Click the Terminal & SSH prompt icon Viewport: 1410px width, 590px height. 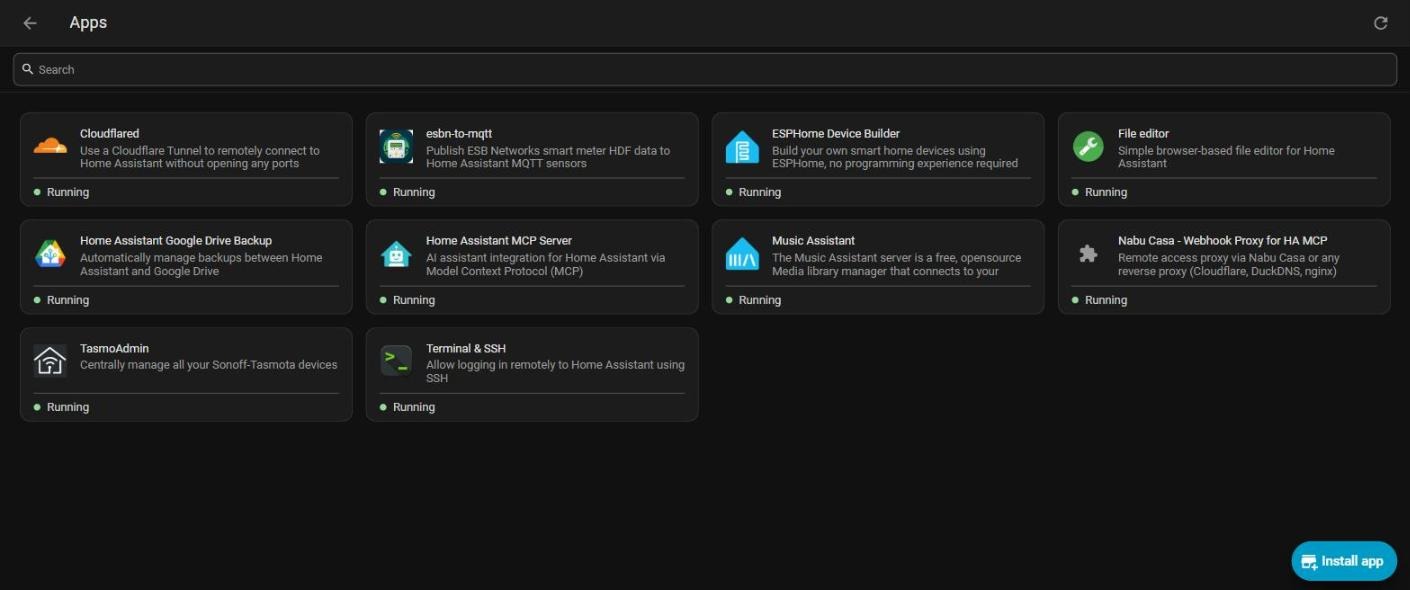click(396, 361)
